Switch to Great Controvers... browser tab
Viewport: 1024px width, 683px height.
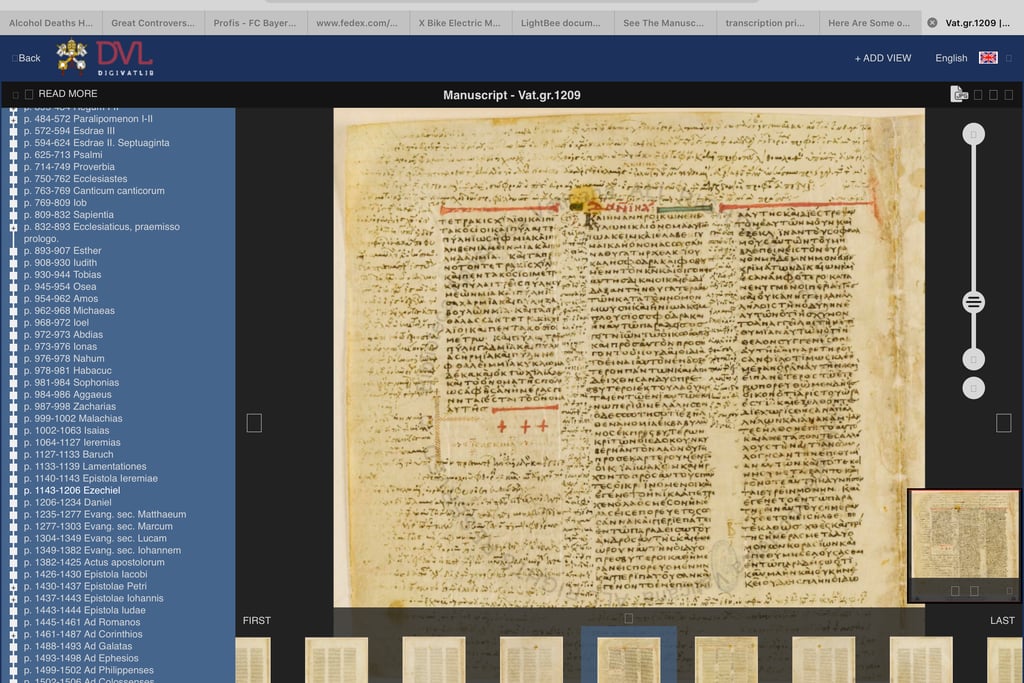pos(153,23)
